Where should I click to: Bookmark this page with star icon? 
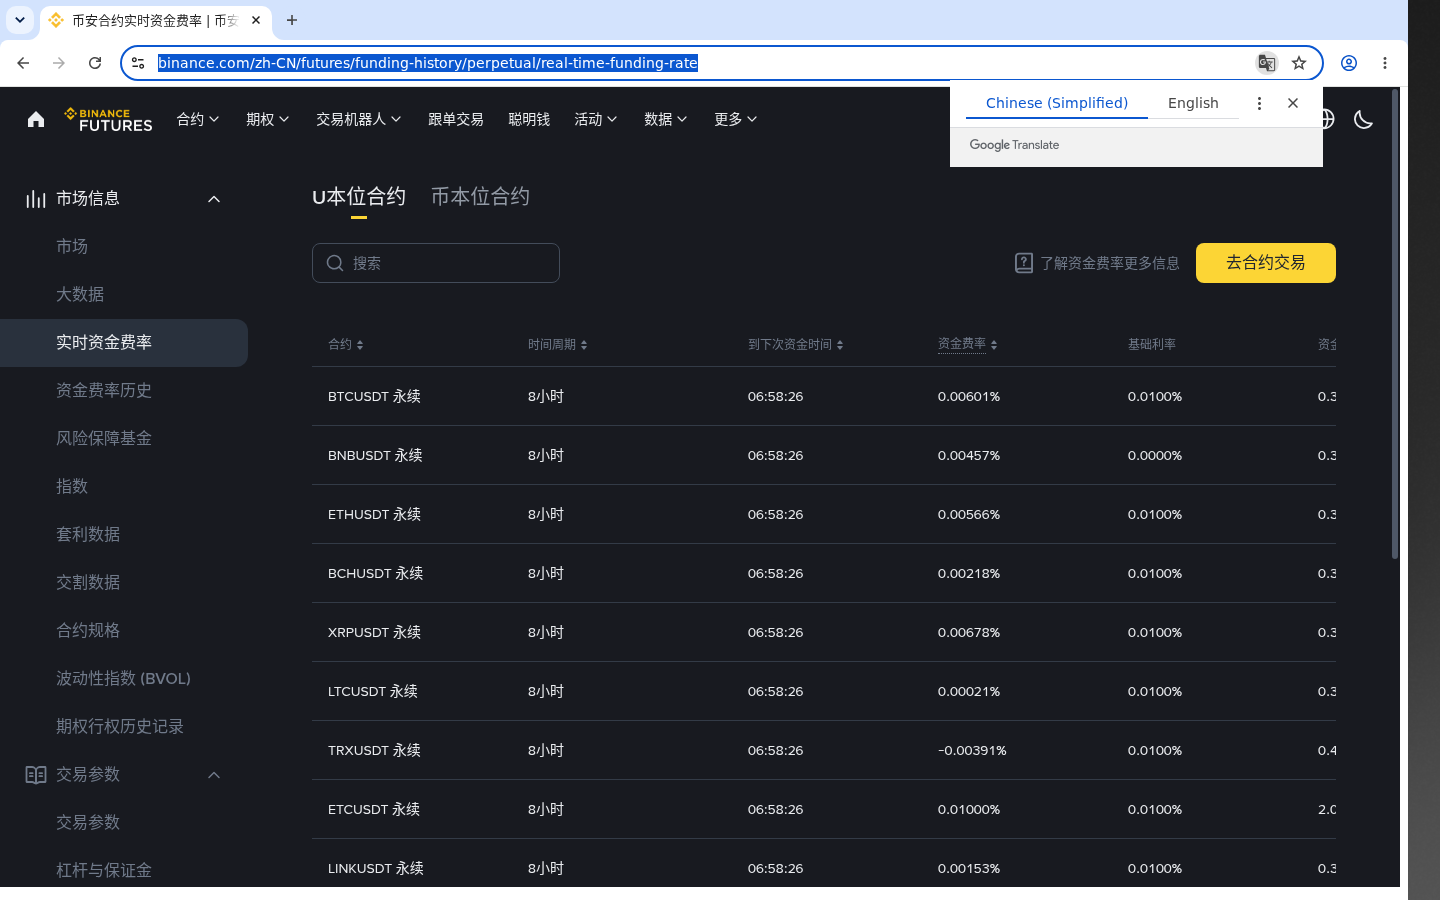tap(1299, 63)
